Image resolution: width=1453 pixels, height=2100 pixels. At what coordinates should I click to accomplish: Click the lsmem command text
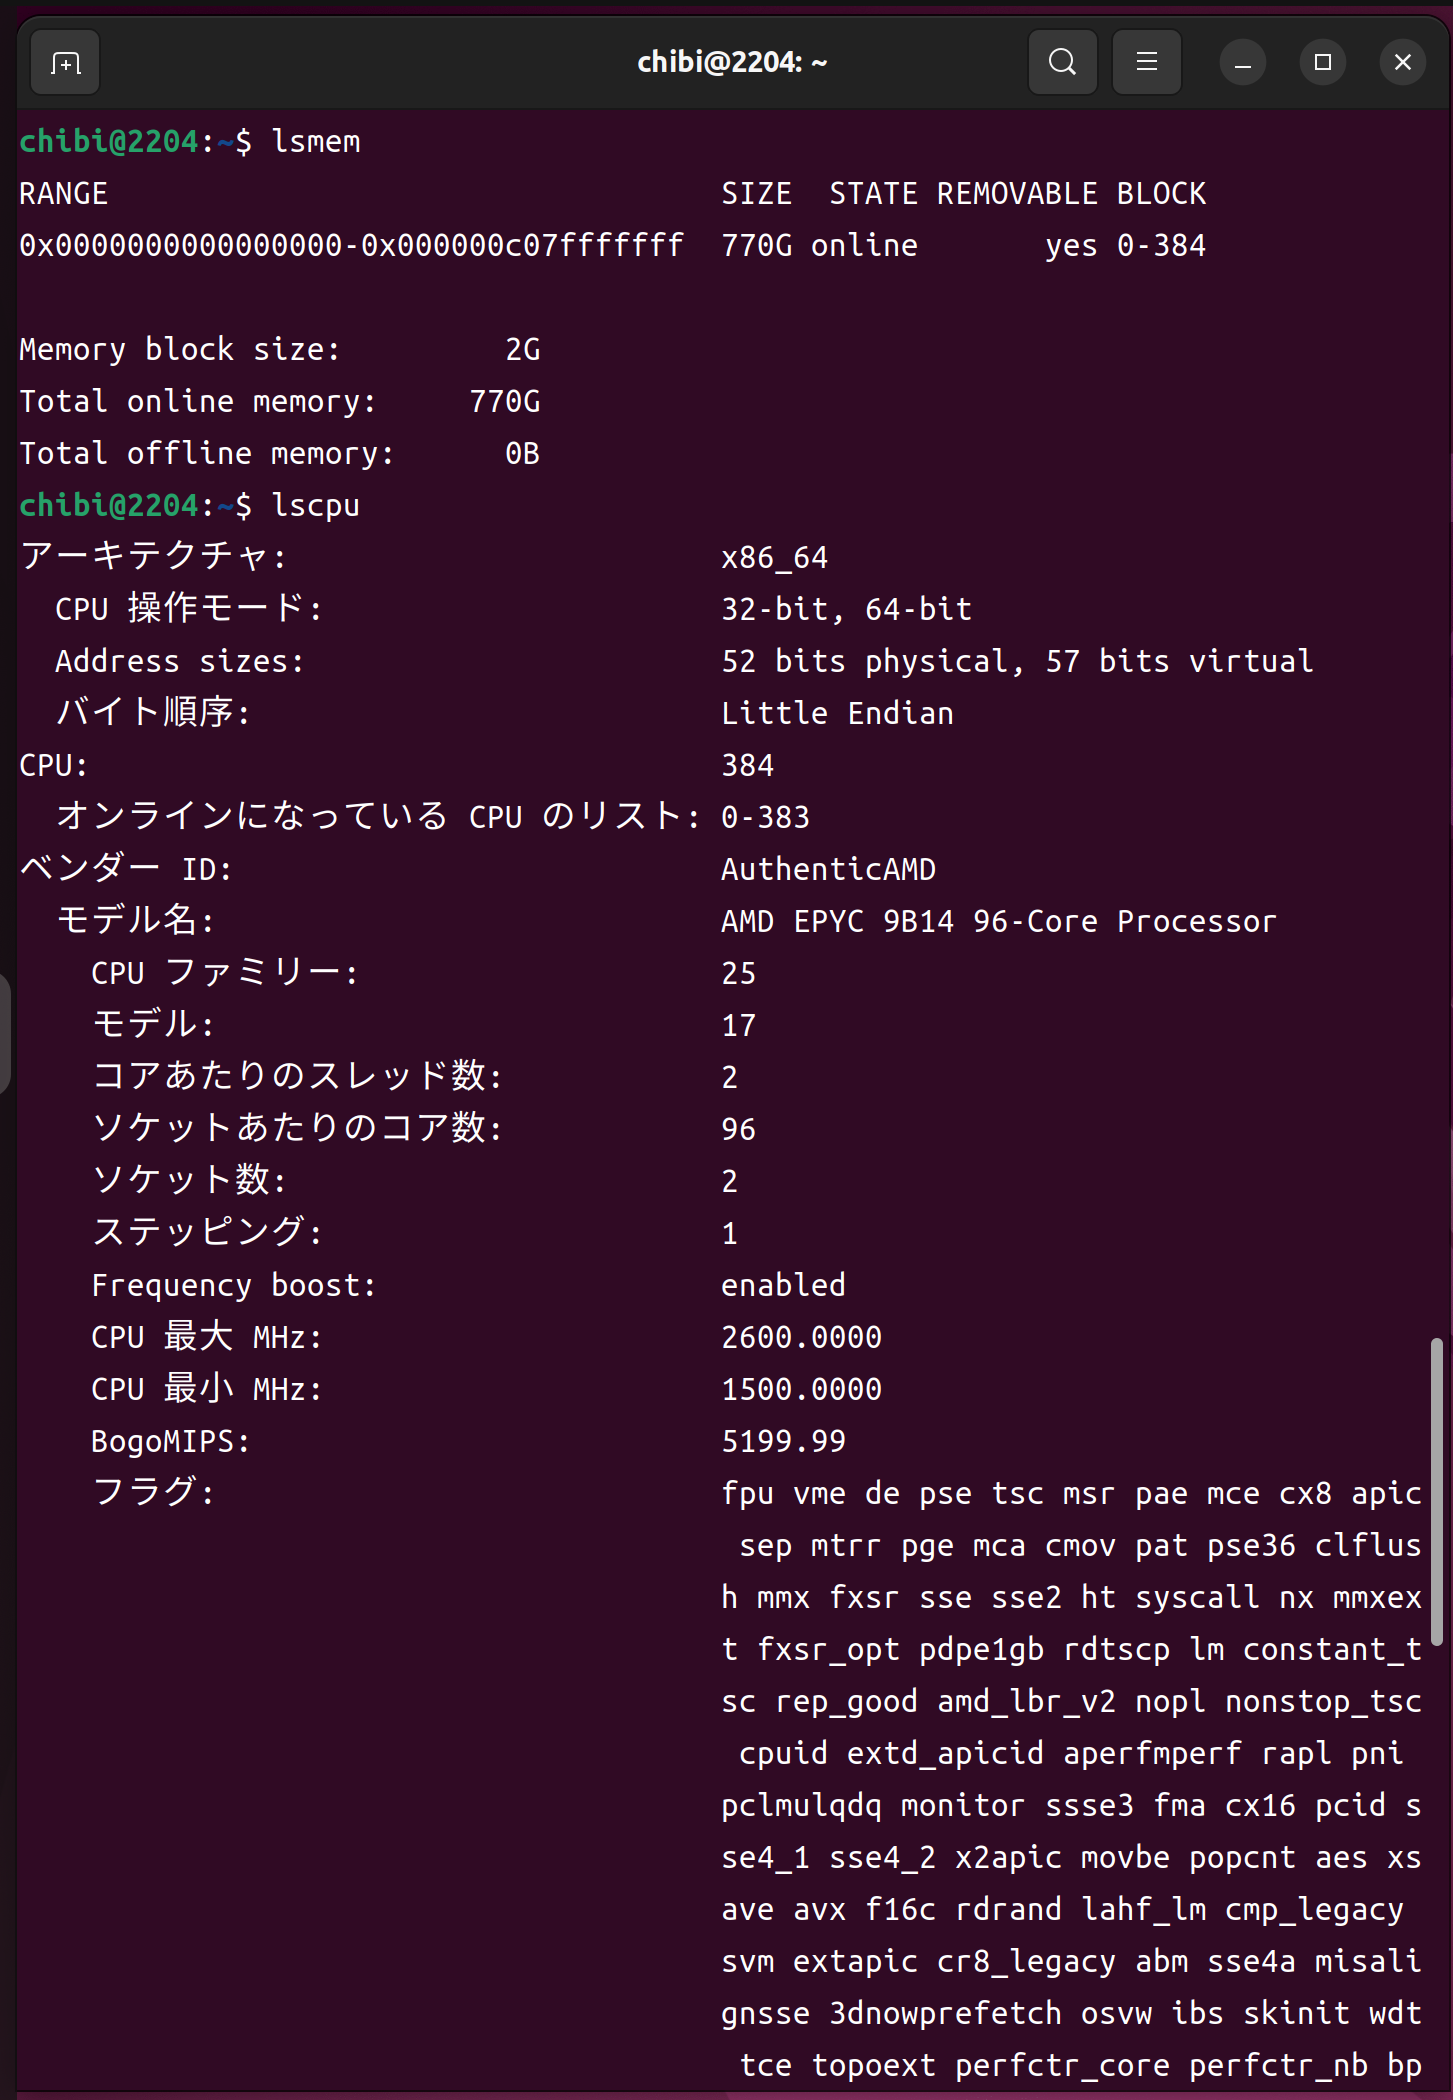point(316,141)
